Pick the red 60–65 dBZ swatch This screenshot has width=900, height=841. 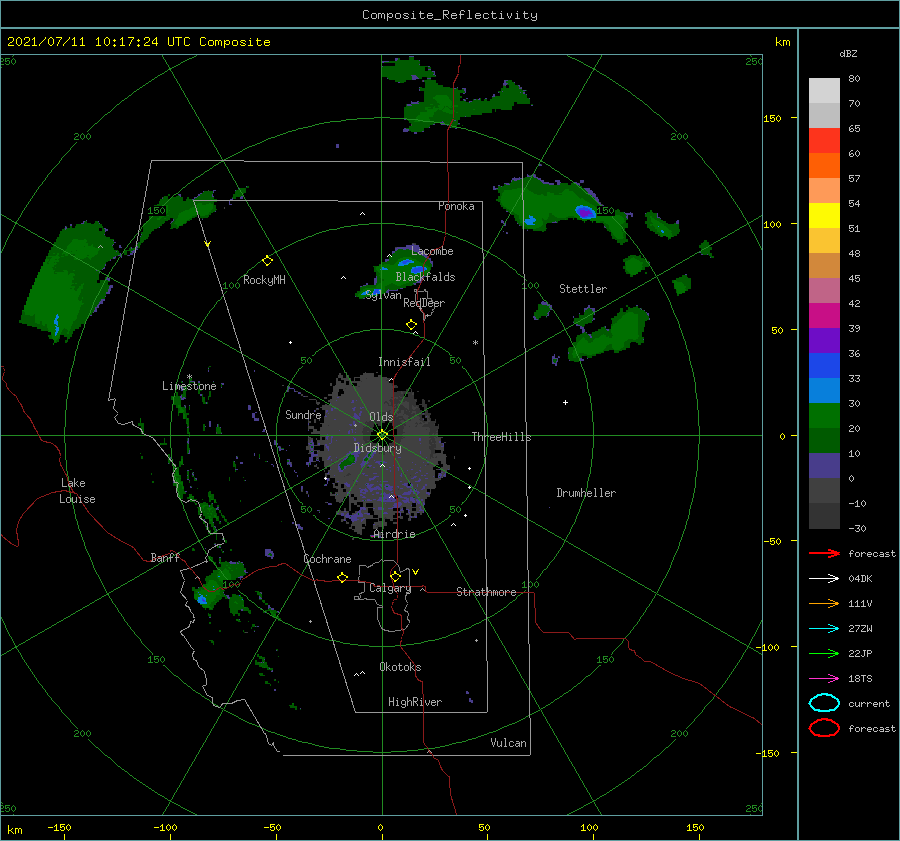tap(824, 140)
